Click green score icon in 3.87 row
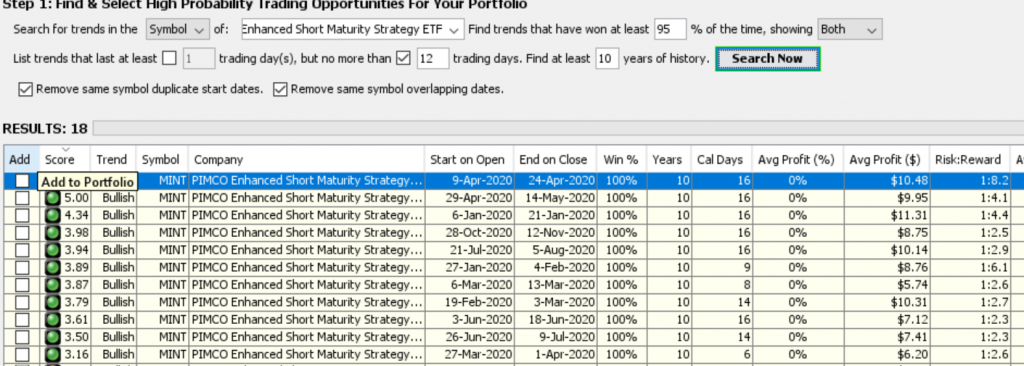 53,284
